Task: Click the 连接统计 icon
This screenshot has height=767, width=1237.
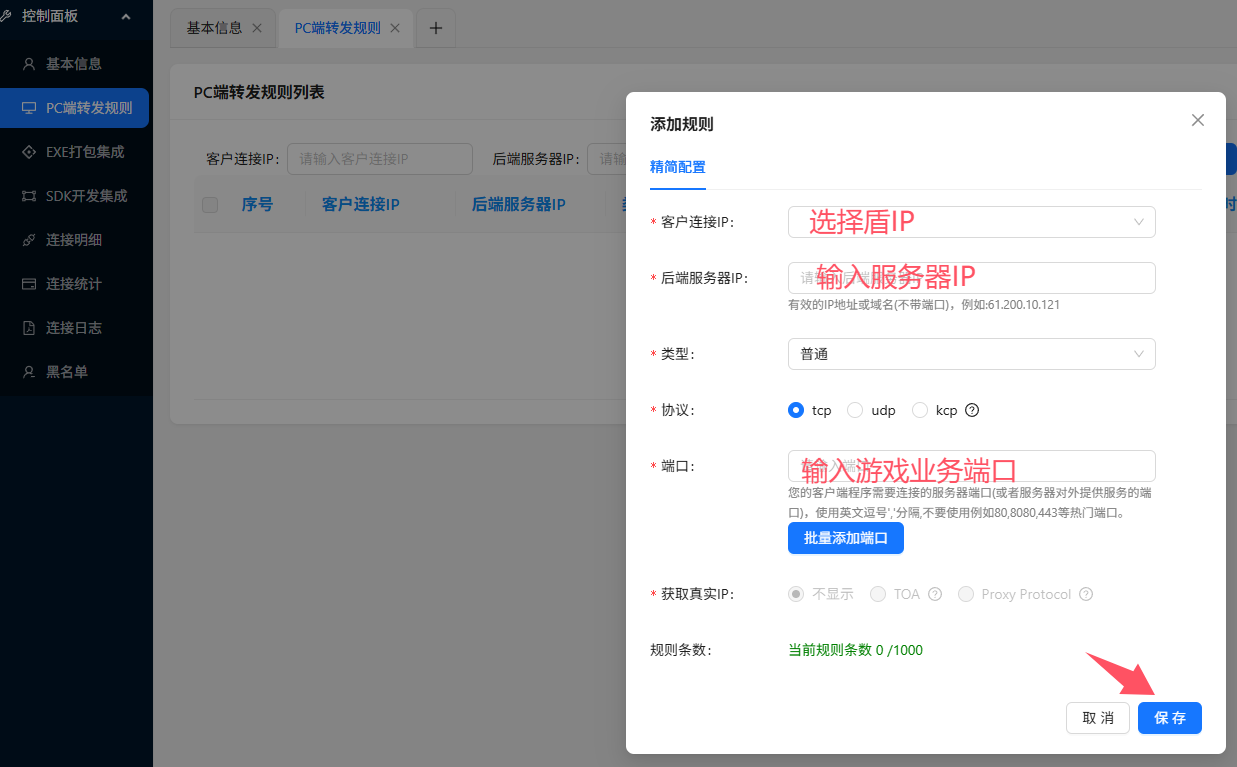Action: pos(29,284)
